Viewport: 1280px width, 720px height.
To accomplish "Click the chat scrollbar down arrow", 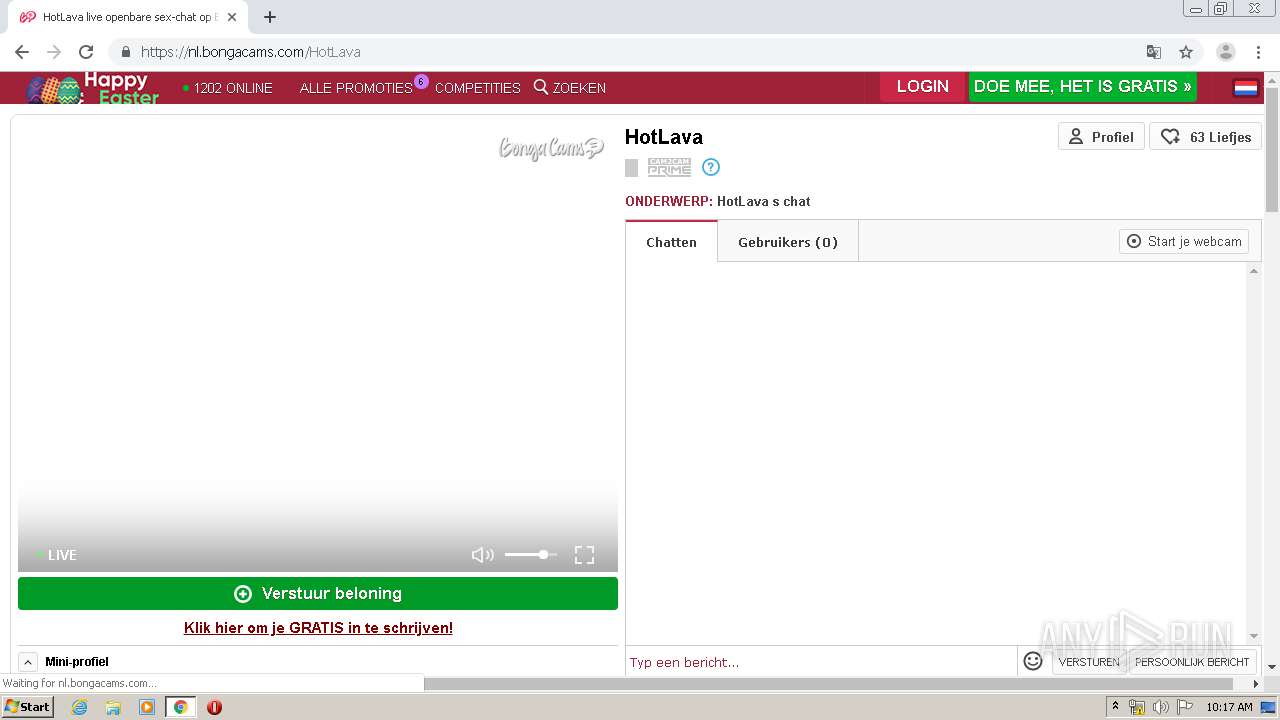I will point(1254,636).
